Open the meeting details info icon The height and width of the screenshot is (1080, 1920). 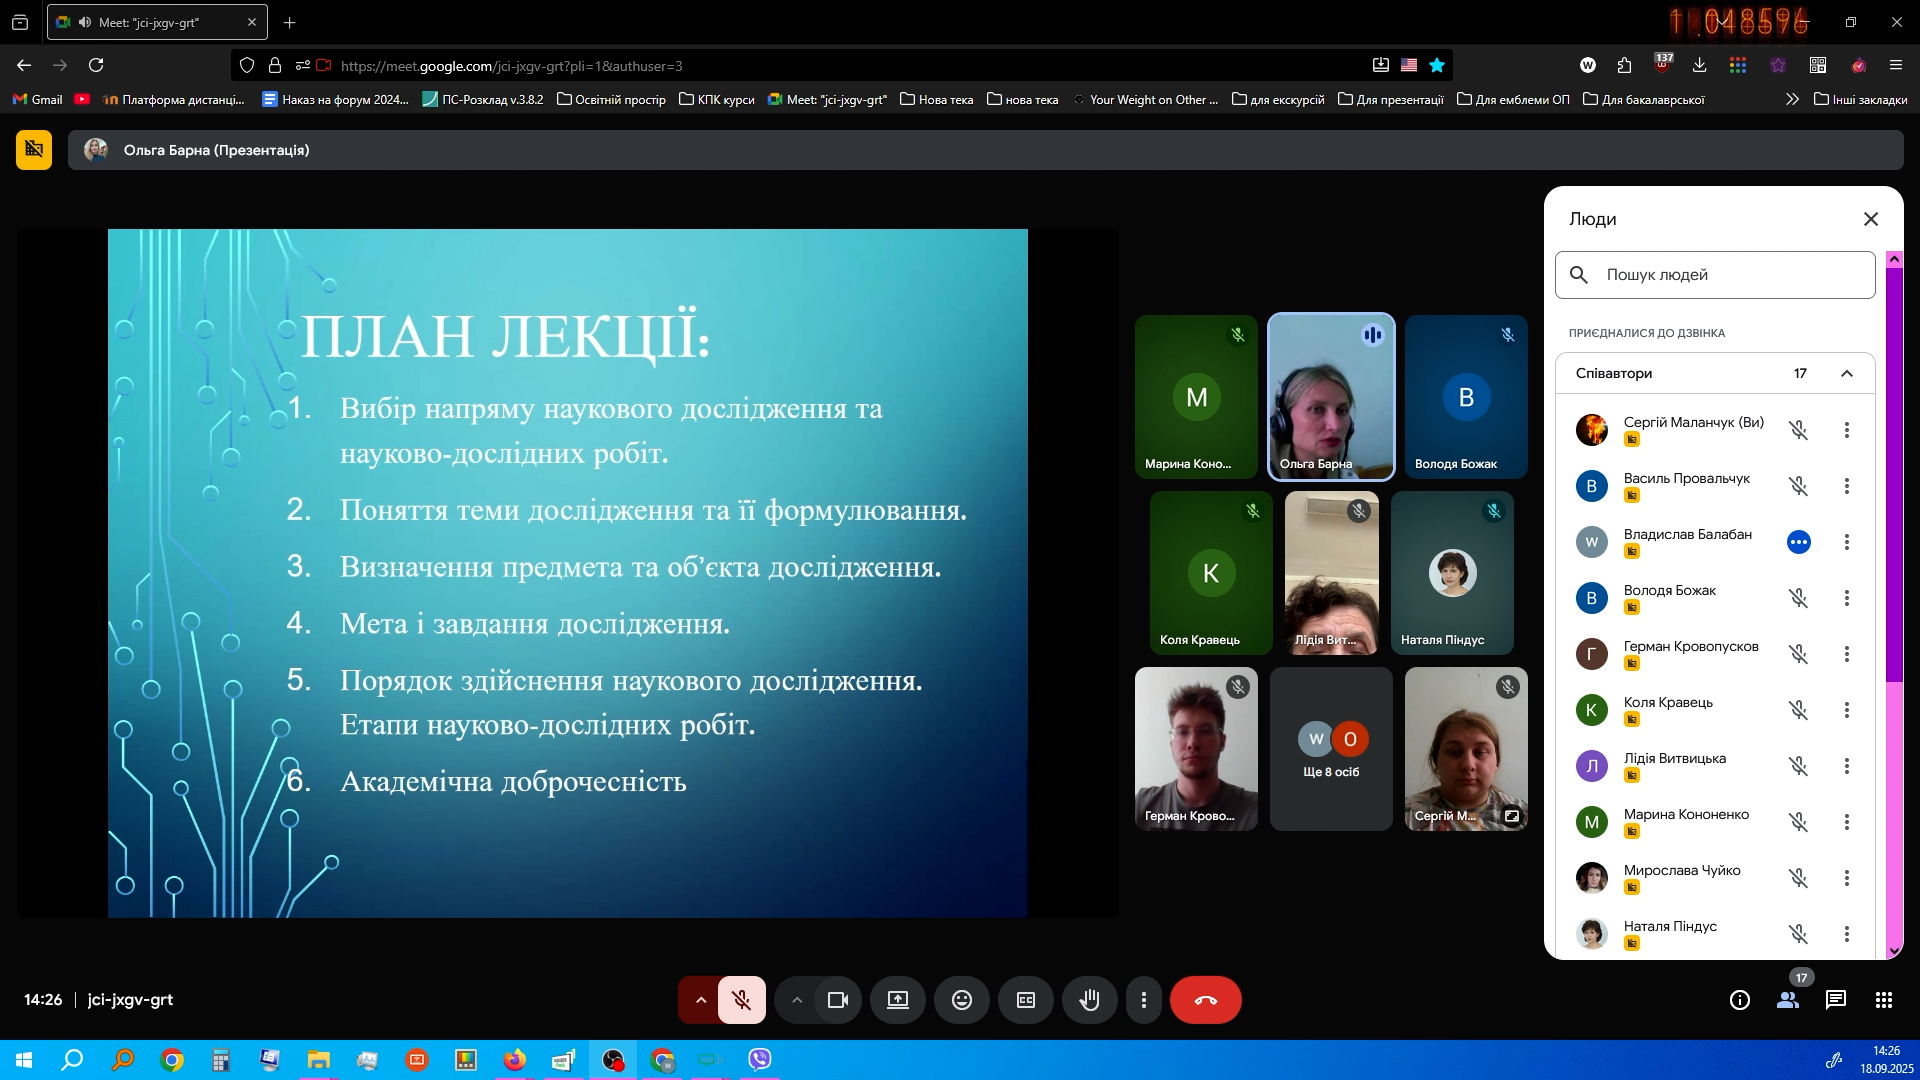pos(1739,1000)
